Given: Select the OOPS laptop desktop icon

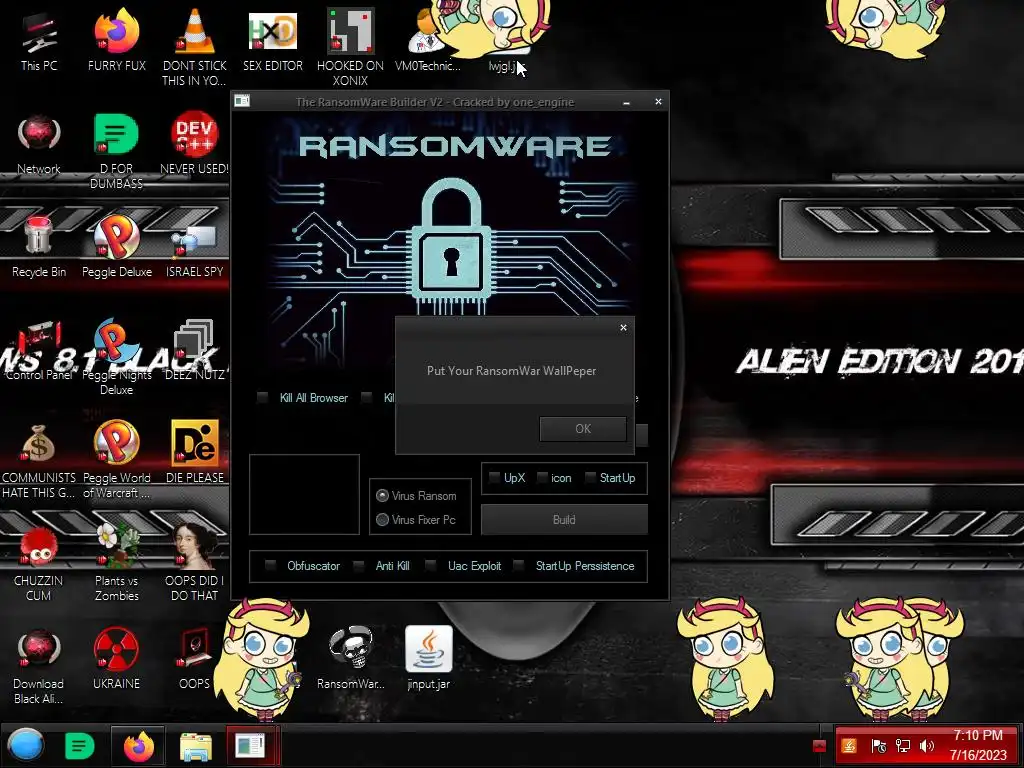Looking at the screenshot, I should pos(194,658).
